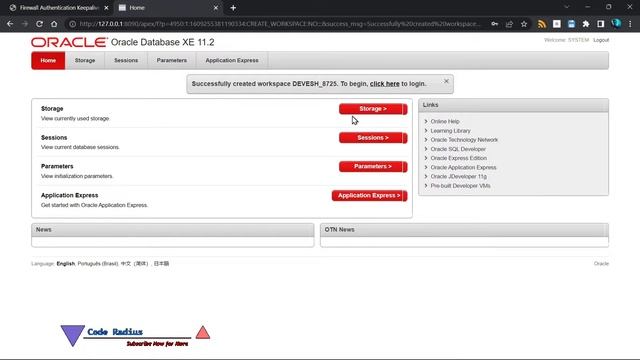Open the Oracle SQL Developer link
Image resolution: width=640 pixels, height=360 pixels.
pos(458,149)
